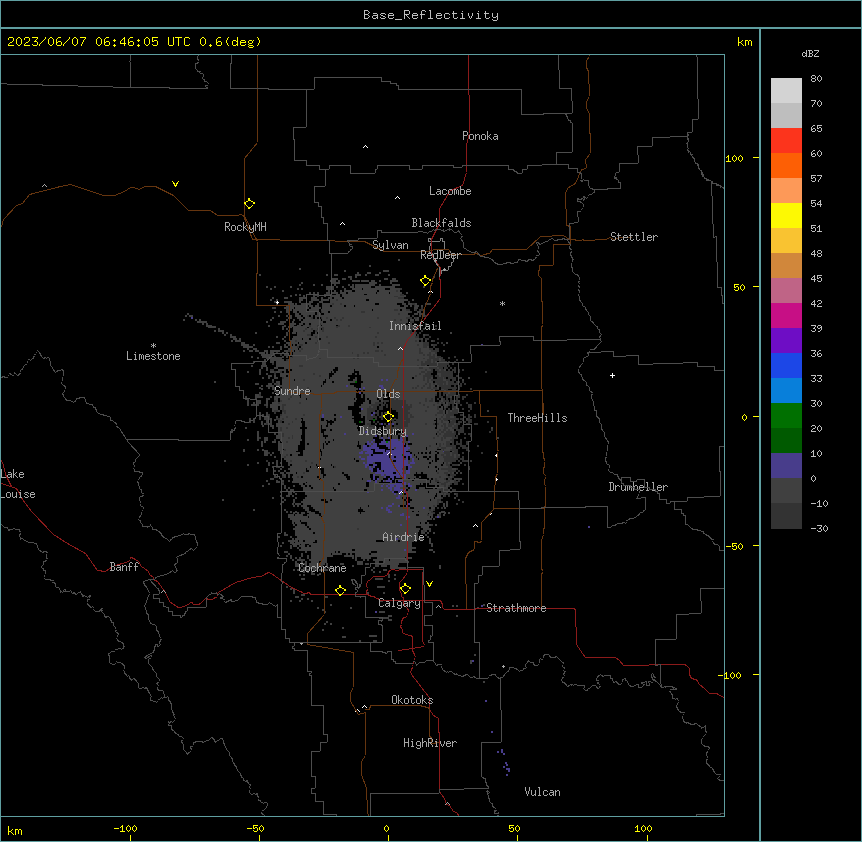862x842 pixels.
Task: Select the Lacombe city label
Action: pos(450,191)
